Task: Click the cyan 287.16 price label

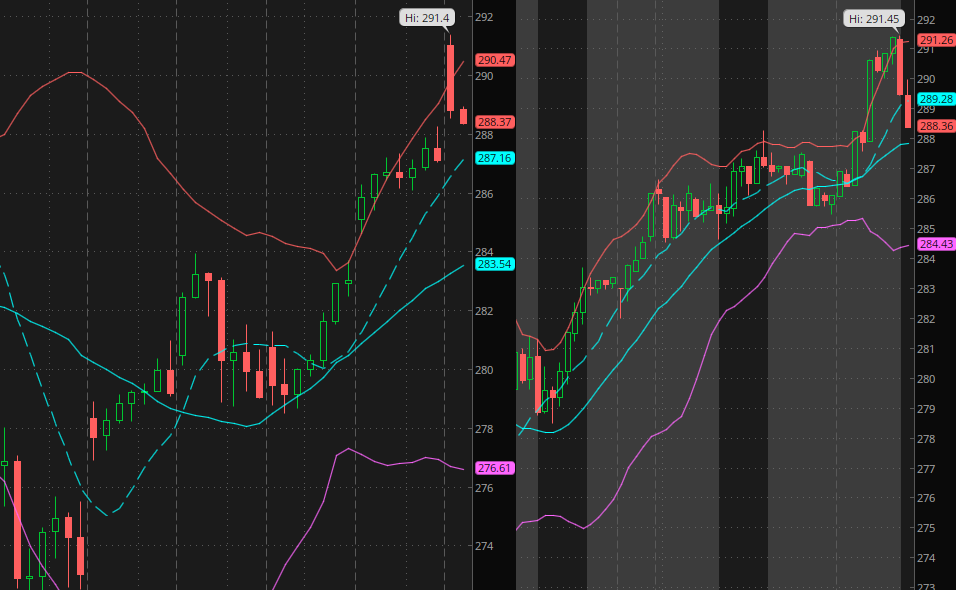Action: (494, 158)
